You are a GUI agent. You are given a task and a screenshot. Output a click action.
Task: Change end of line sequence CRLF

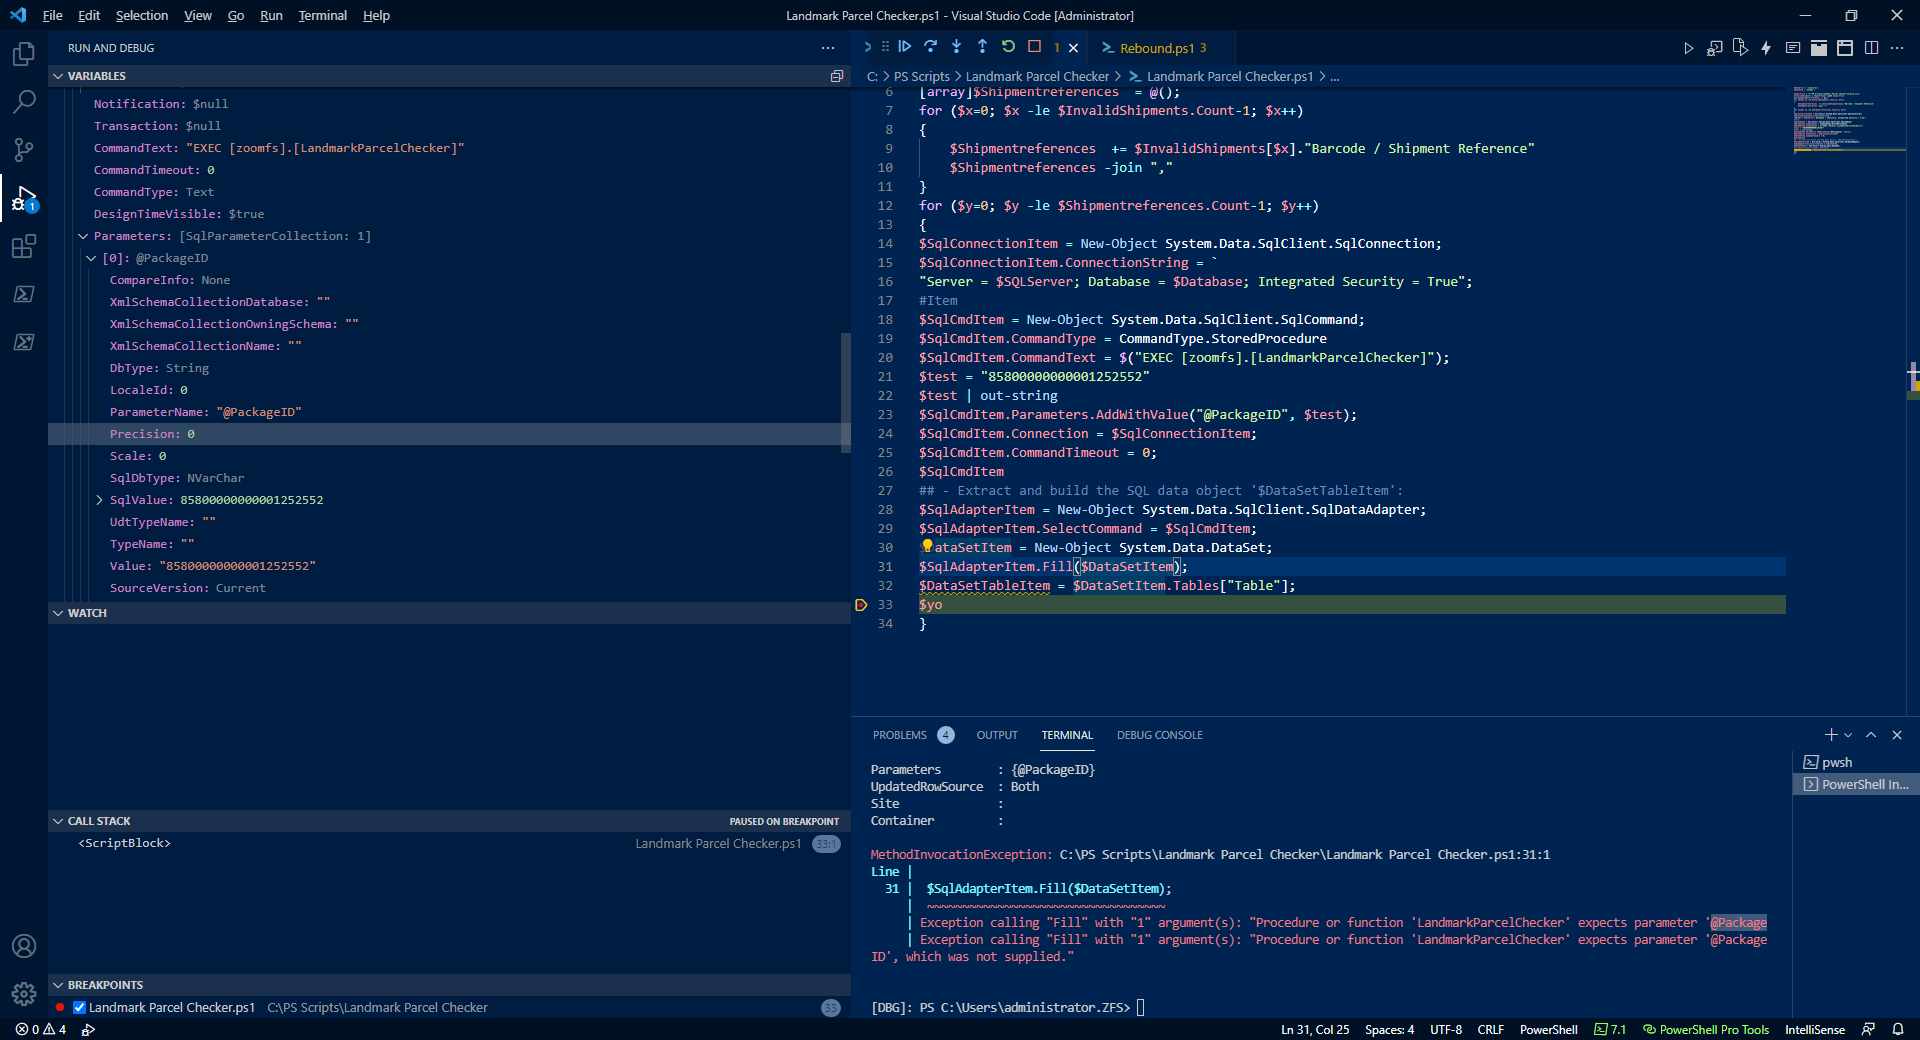1490,1029
